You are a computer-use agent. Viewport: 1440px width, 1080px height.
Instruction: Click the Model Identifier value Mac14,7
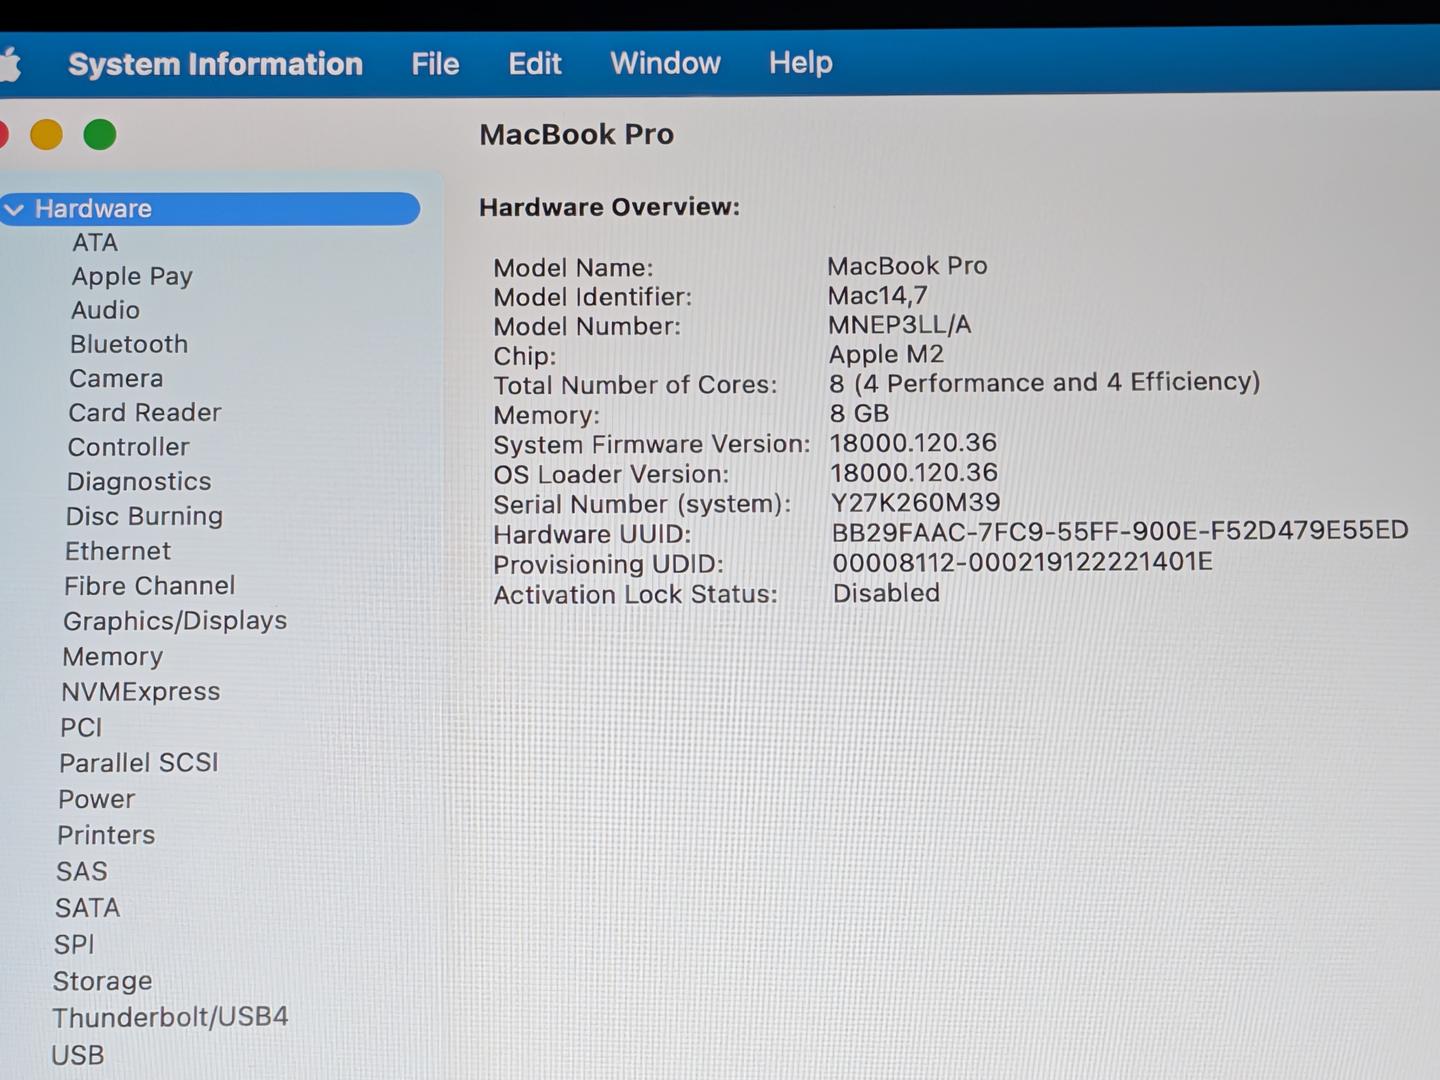pos(877,296)
